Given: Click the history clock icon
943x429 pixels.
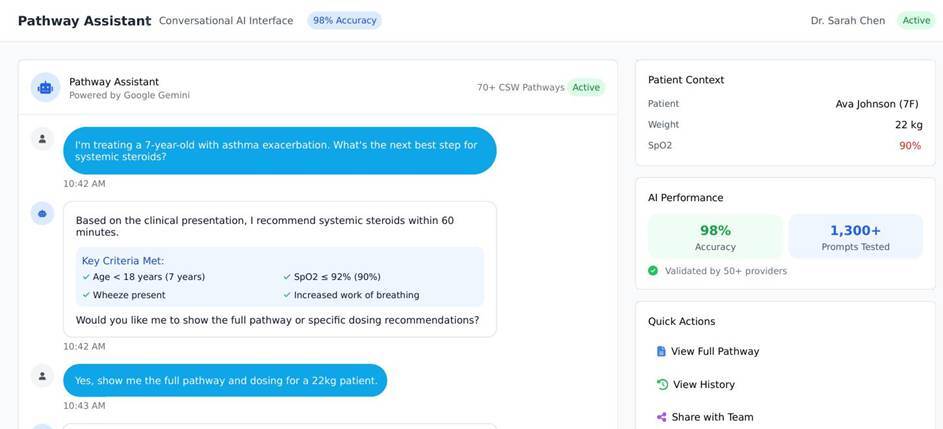Looking at the screenshot, I should (662, 384).
